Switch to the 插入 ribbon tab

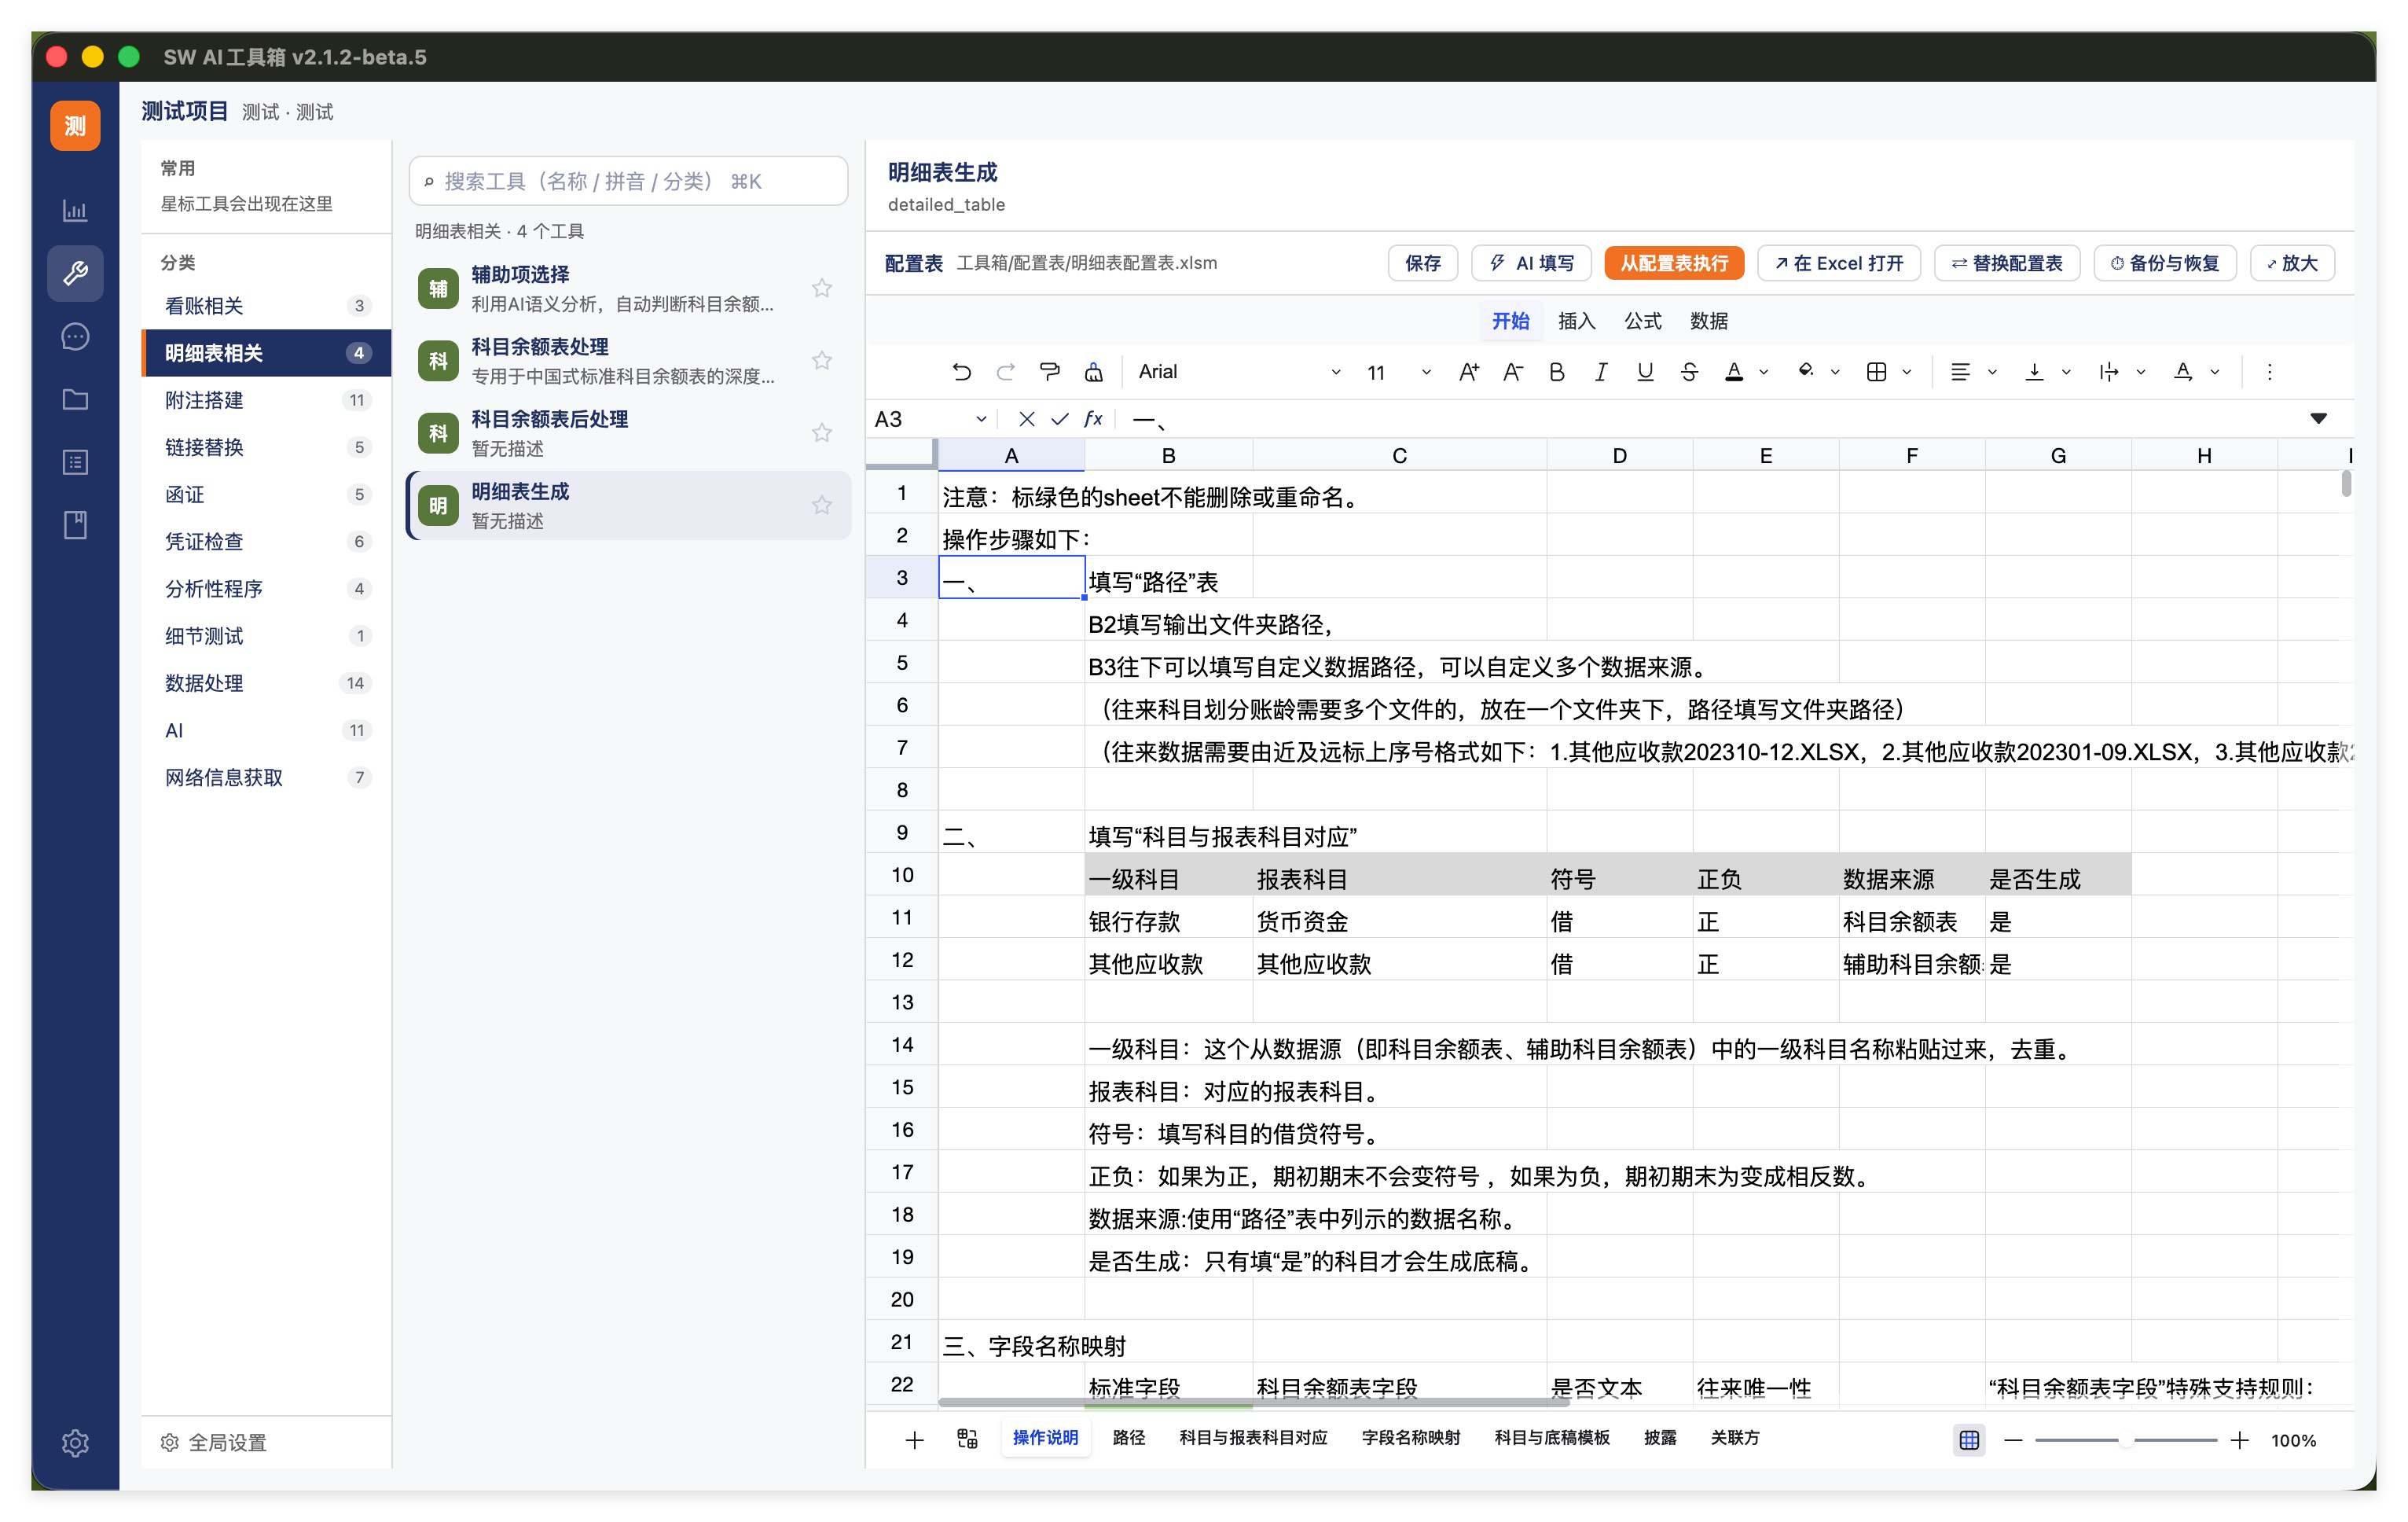[1576, 321]
